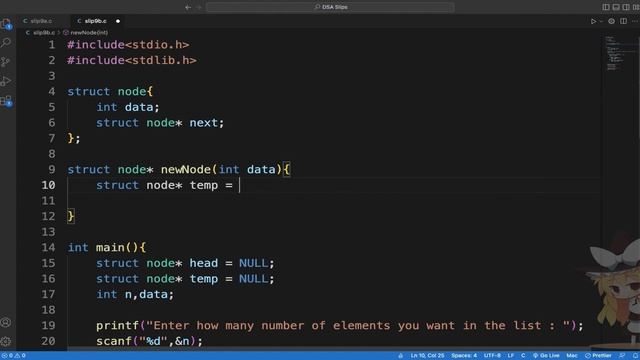Click Prettier in the status bar
Screen dimensions: 640x360
(598, 356)
